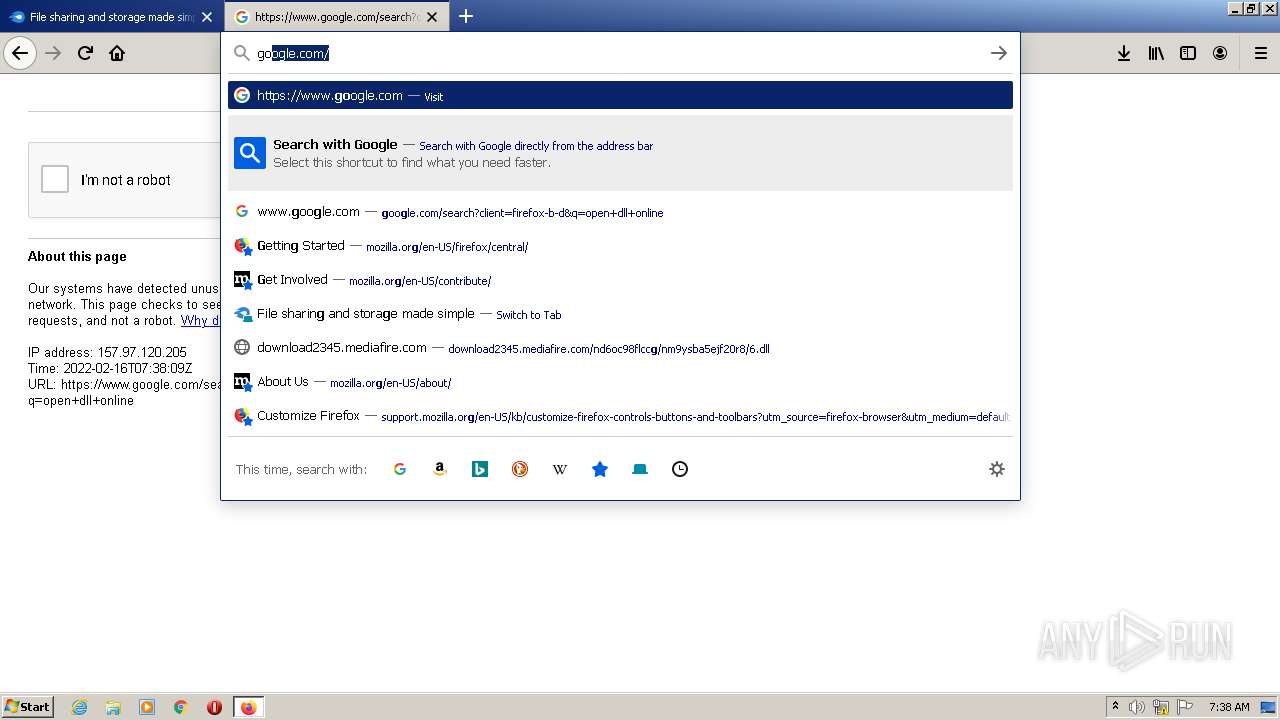The height and width of the screenshot is (720, 1280).
Task: Switch to tab File sharing suggestion
Action: coord(620,314)
